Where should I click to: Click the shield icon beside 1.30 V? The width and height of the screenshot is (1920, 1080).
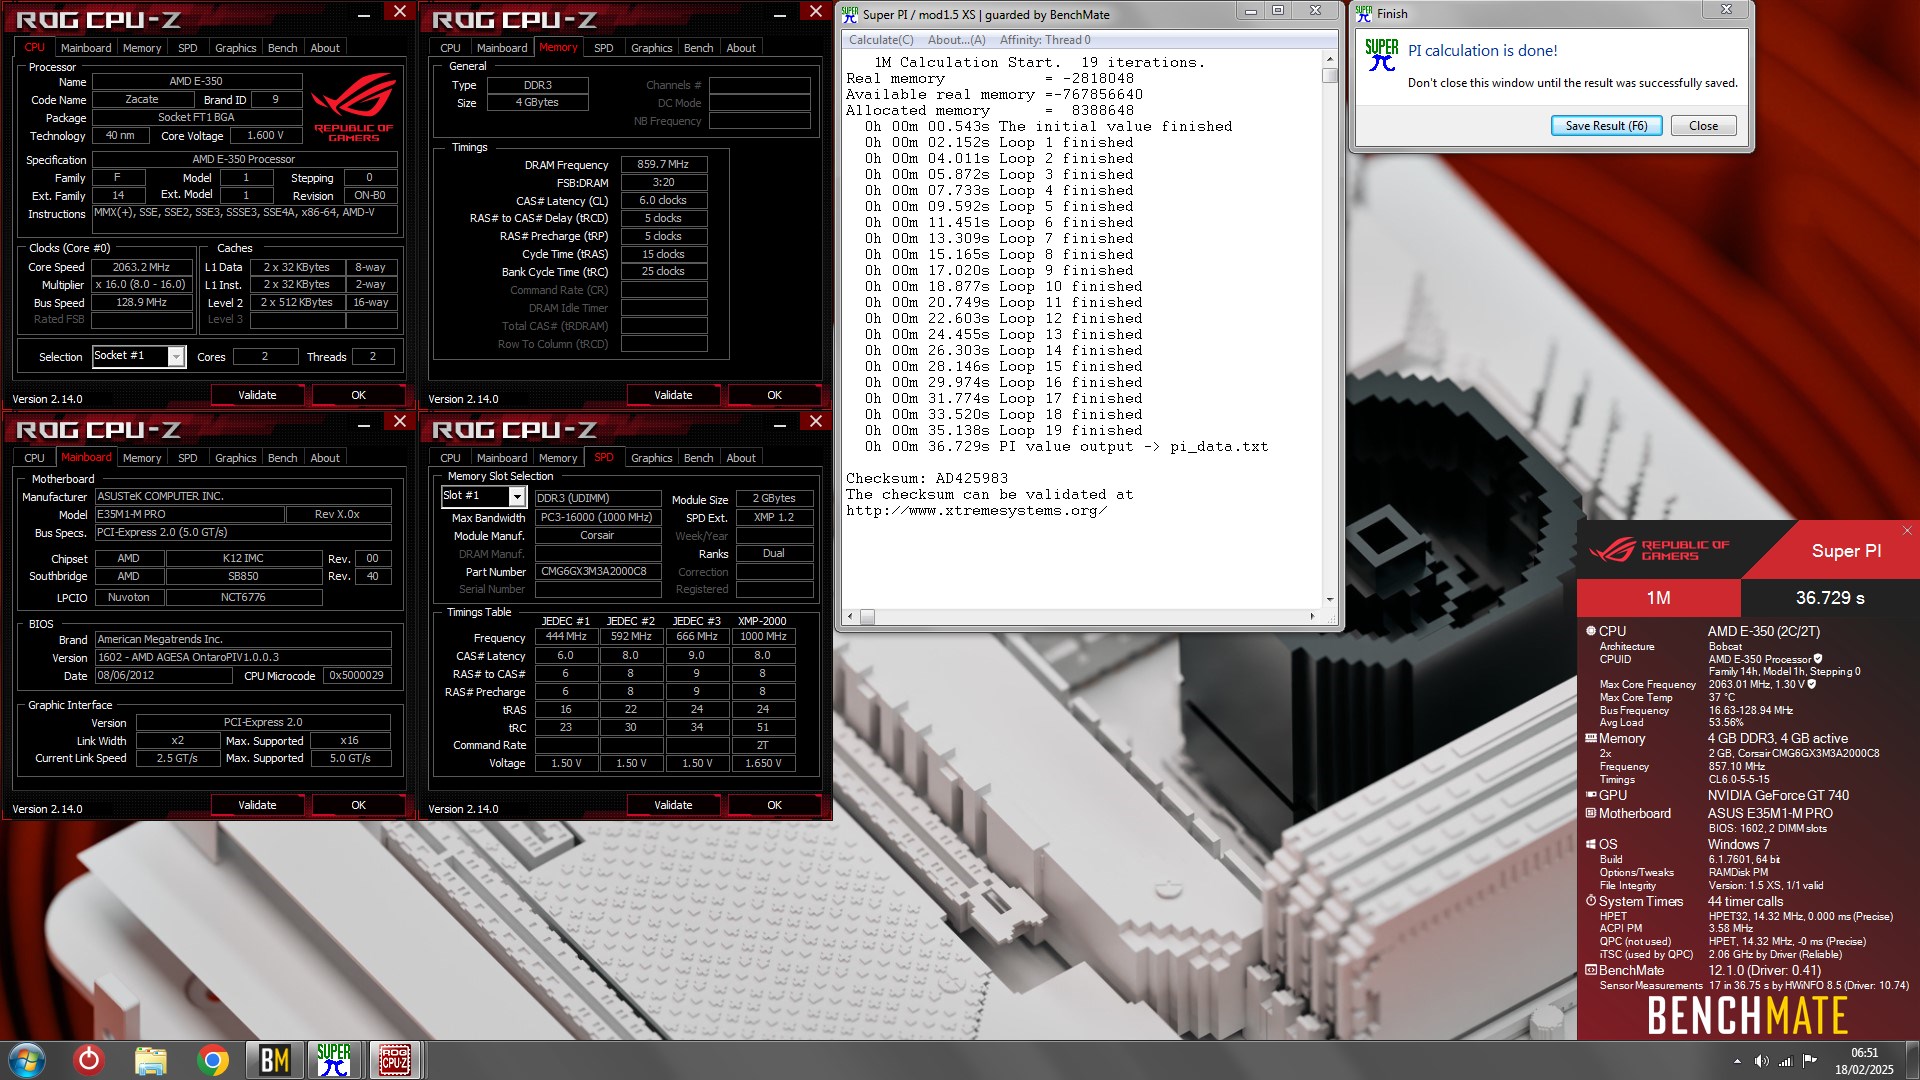[x=1811, y=684]
